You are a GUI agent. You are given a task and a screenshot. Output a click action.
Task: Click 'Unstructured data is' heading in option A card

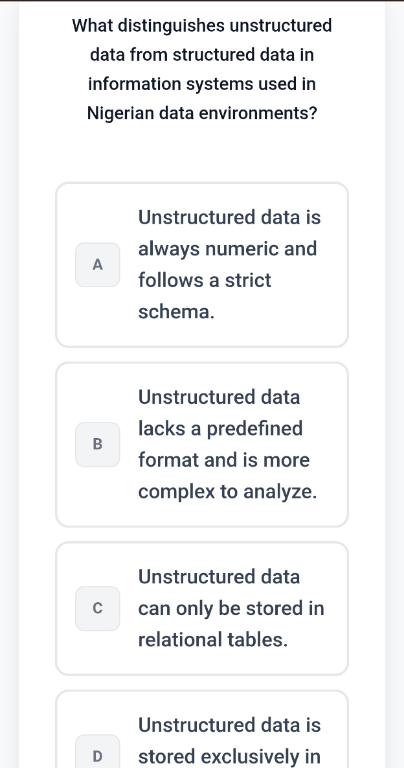(x=230, y=217)
